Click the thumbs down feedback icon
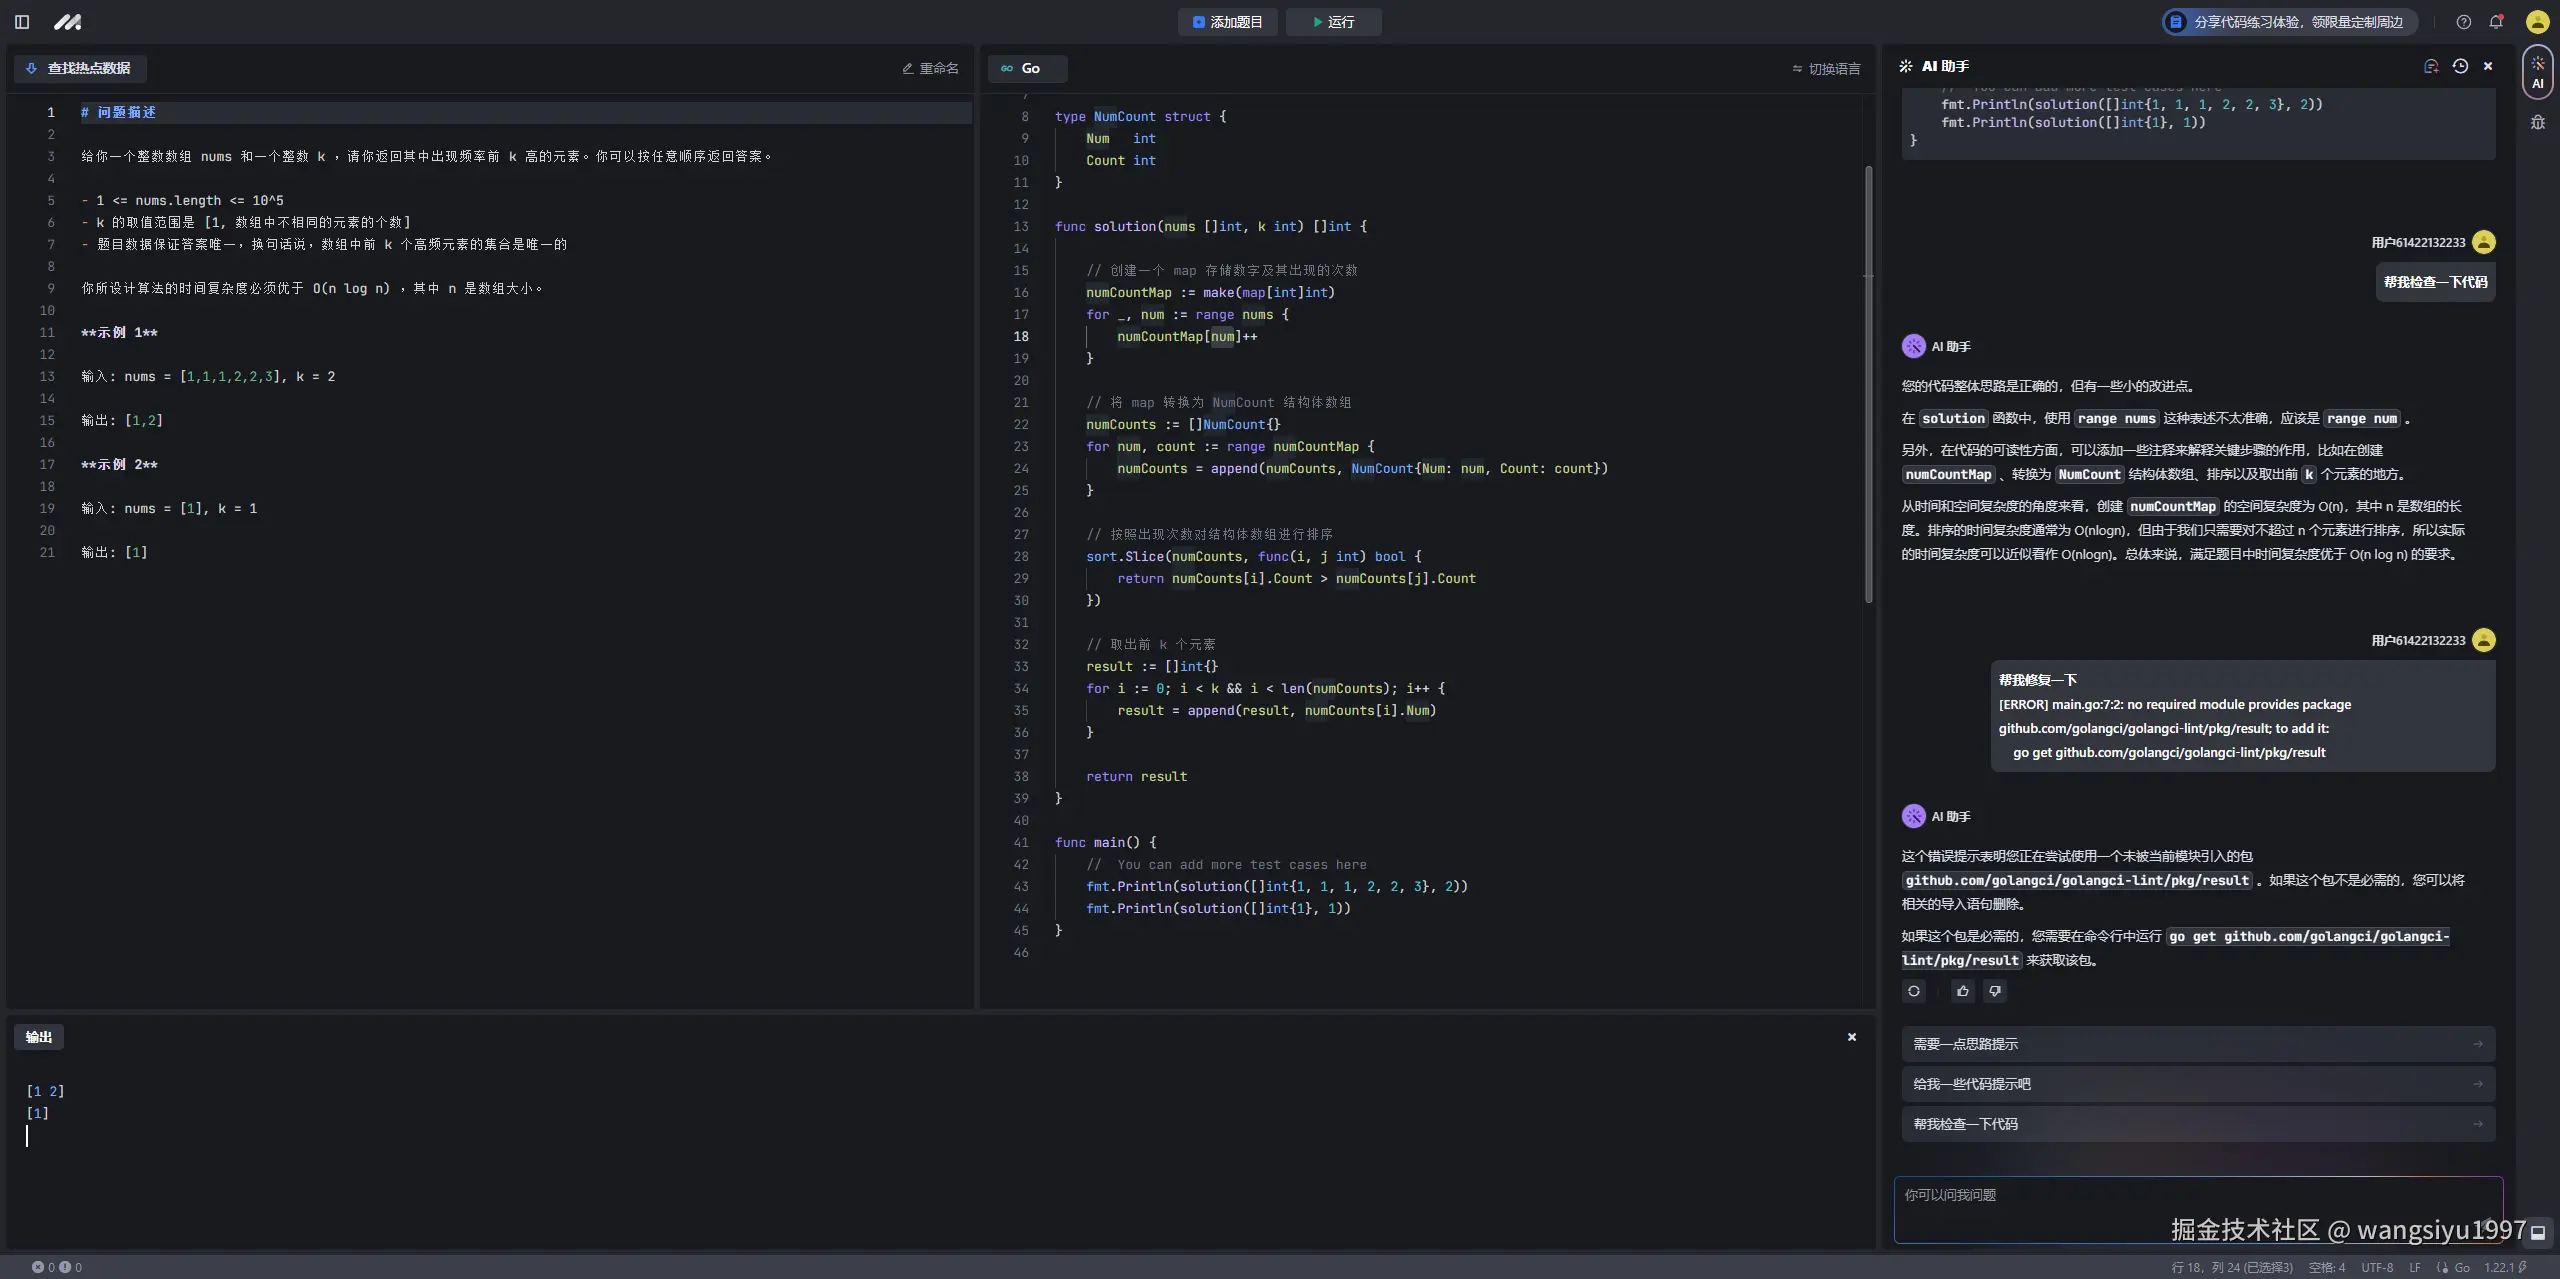This screenshot has height=1279, width=2560. [x=1995, y=991]
